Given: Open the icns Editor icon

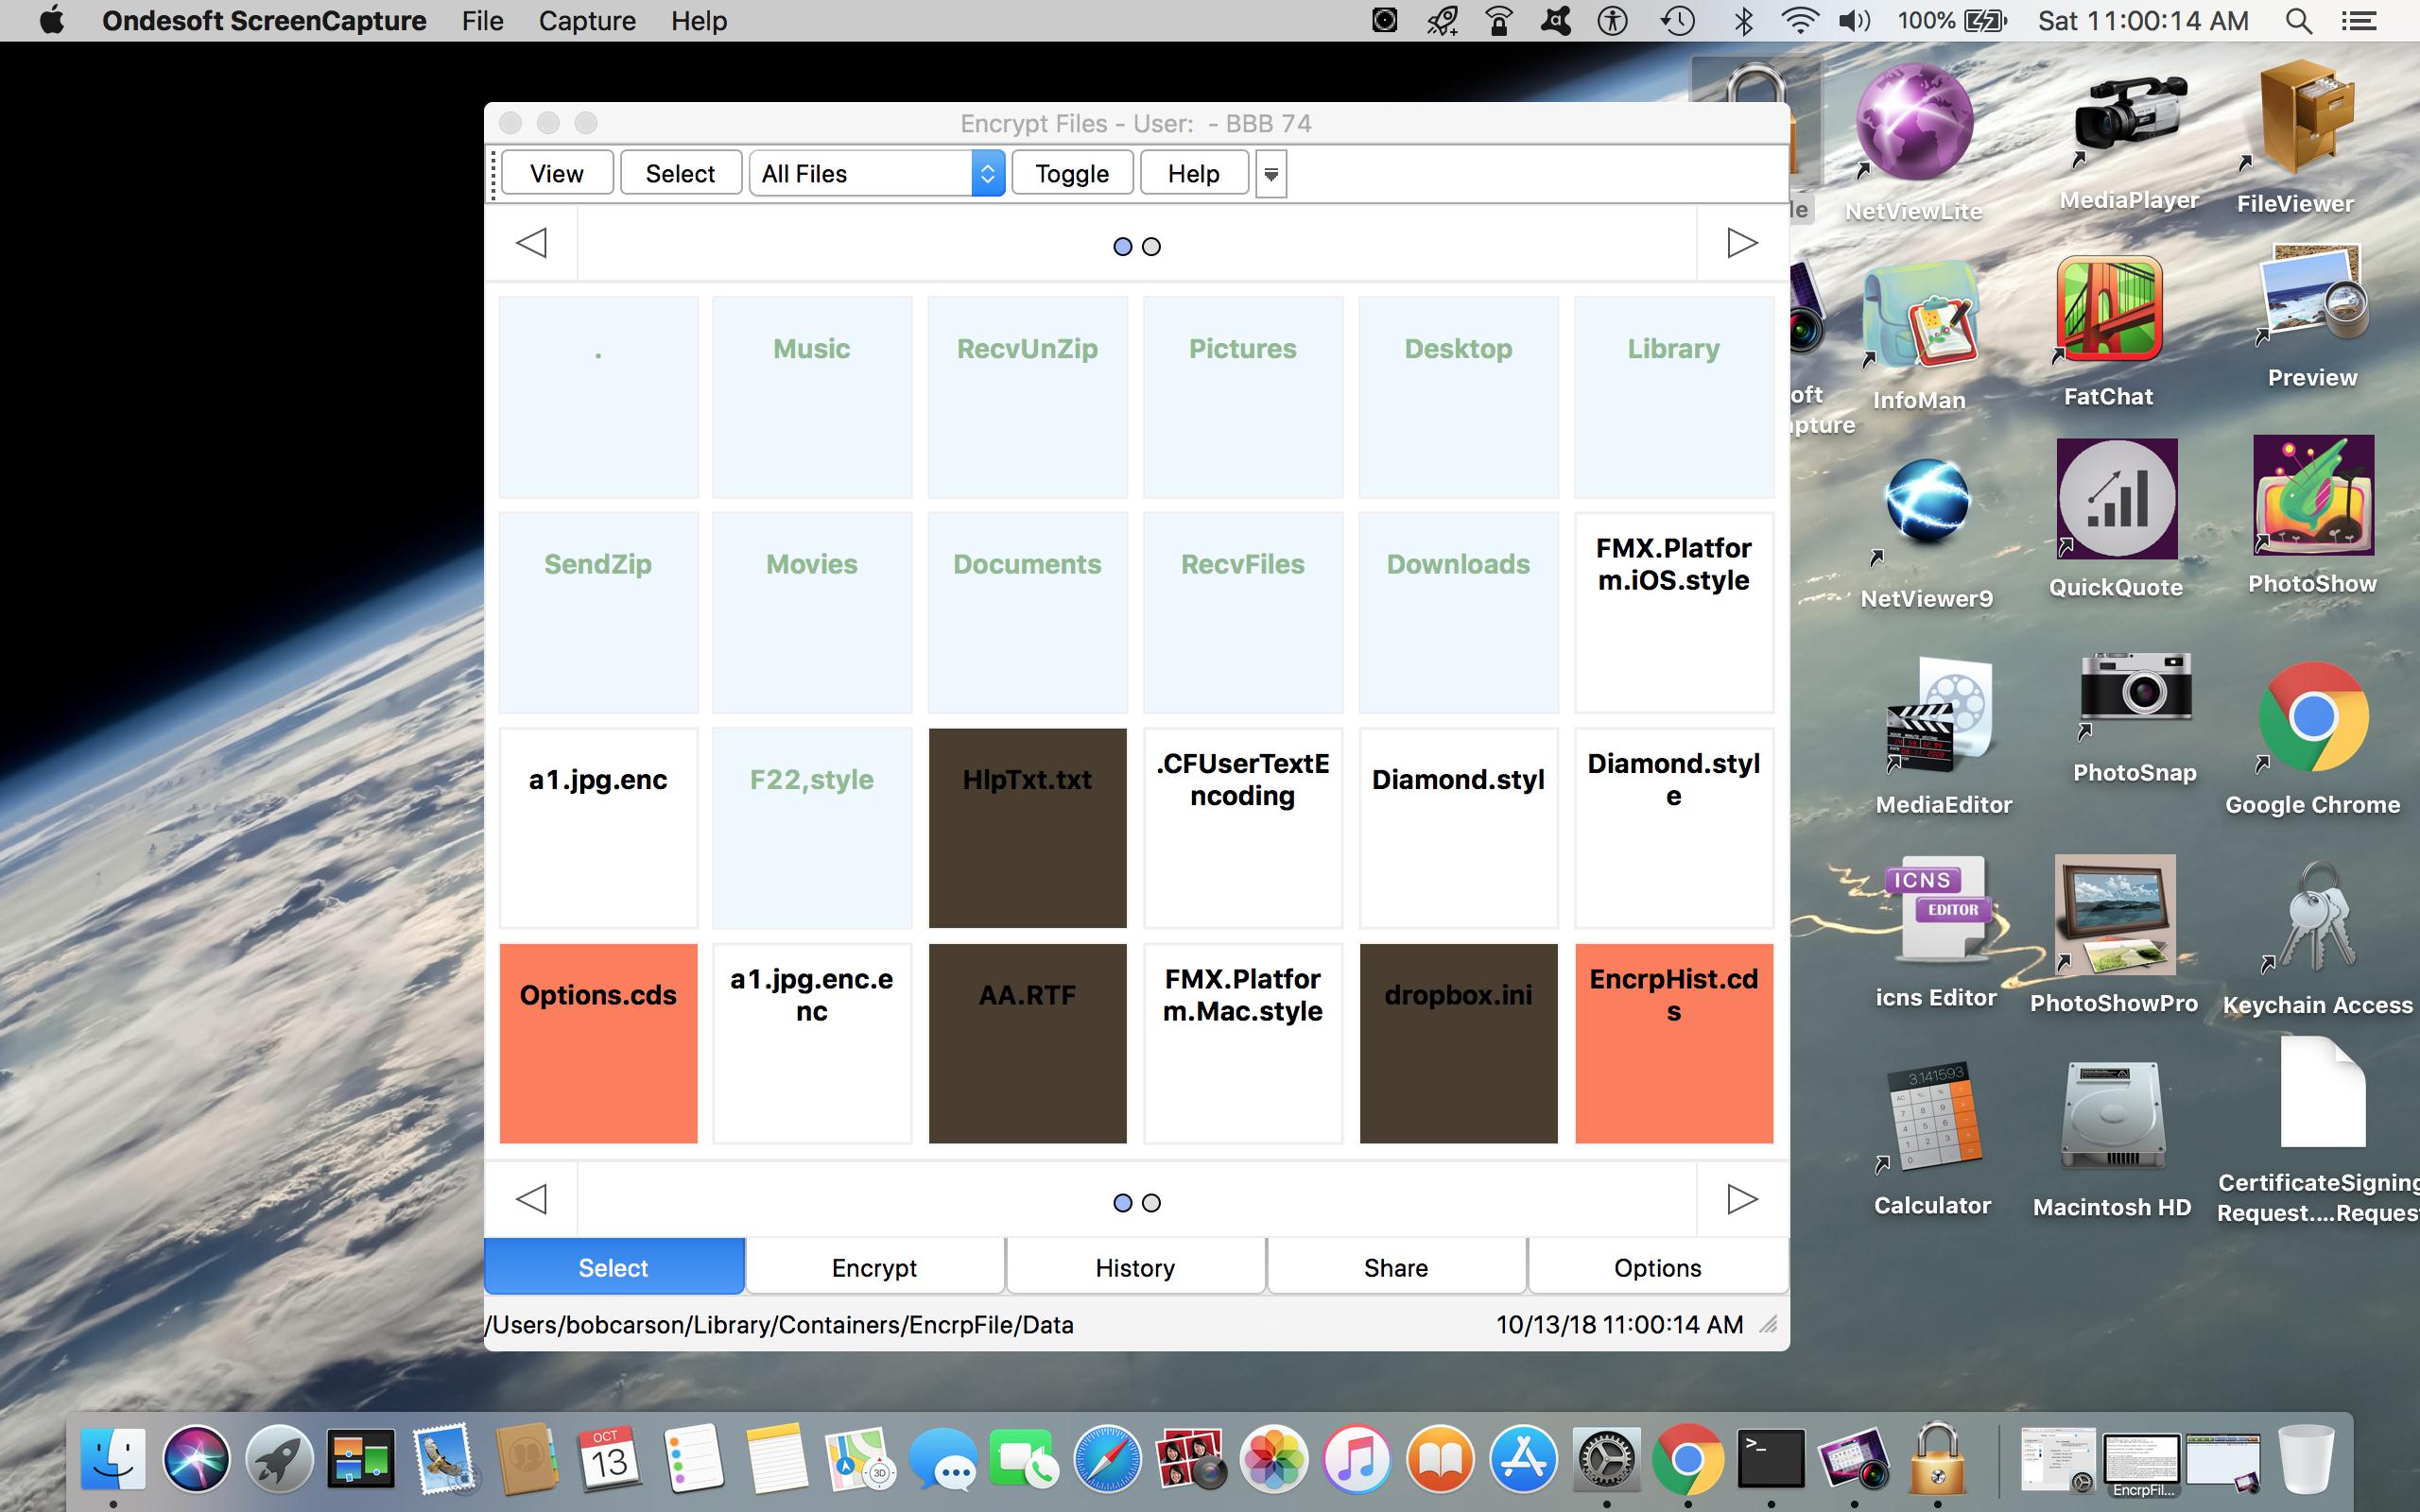Looking at the screenshot, I should coord(1937,910).
